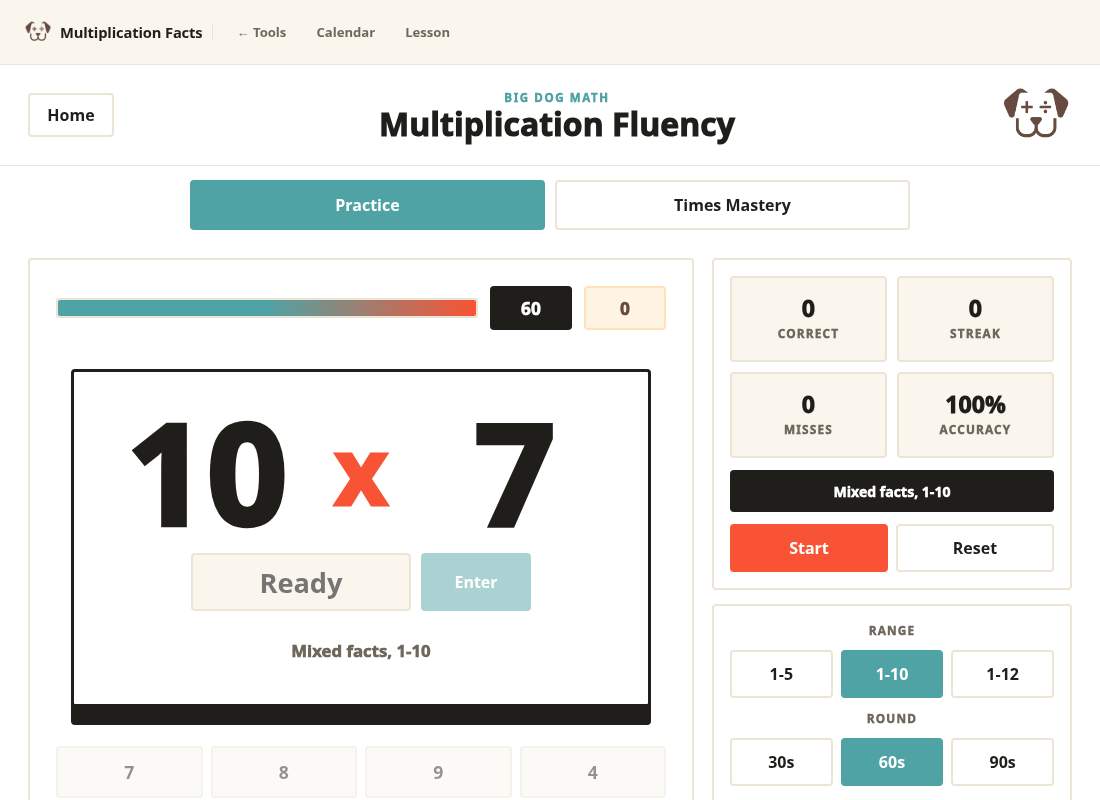Select the 1-5 range option
Screen dimensions: 1100x800
[x=782, y=674]
